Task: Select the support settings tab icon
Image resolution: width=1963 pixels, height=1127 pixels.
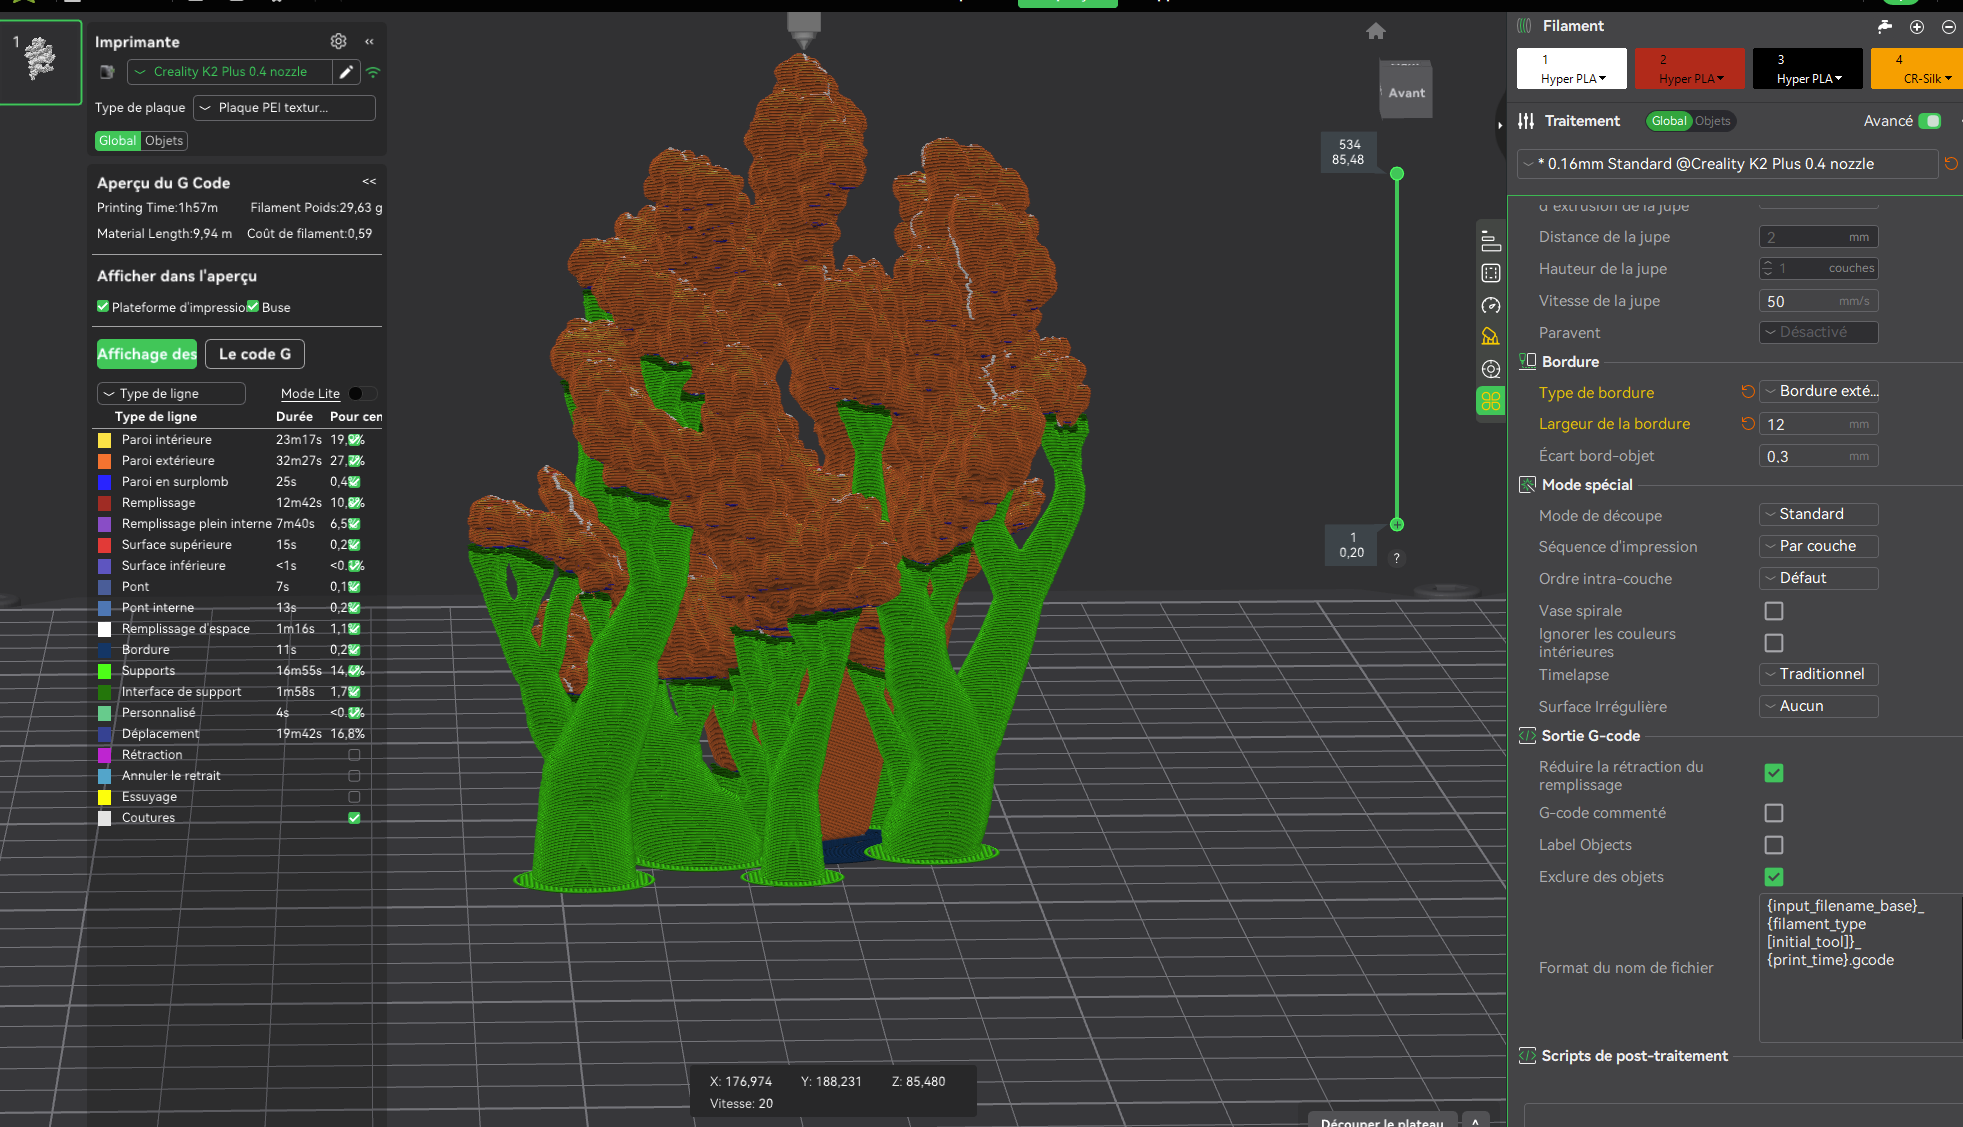Action: coord(1491,337)
